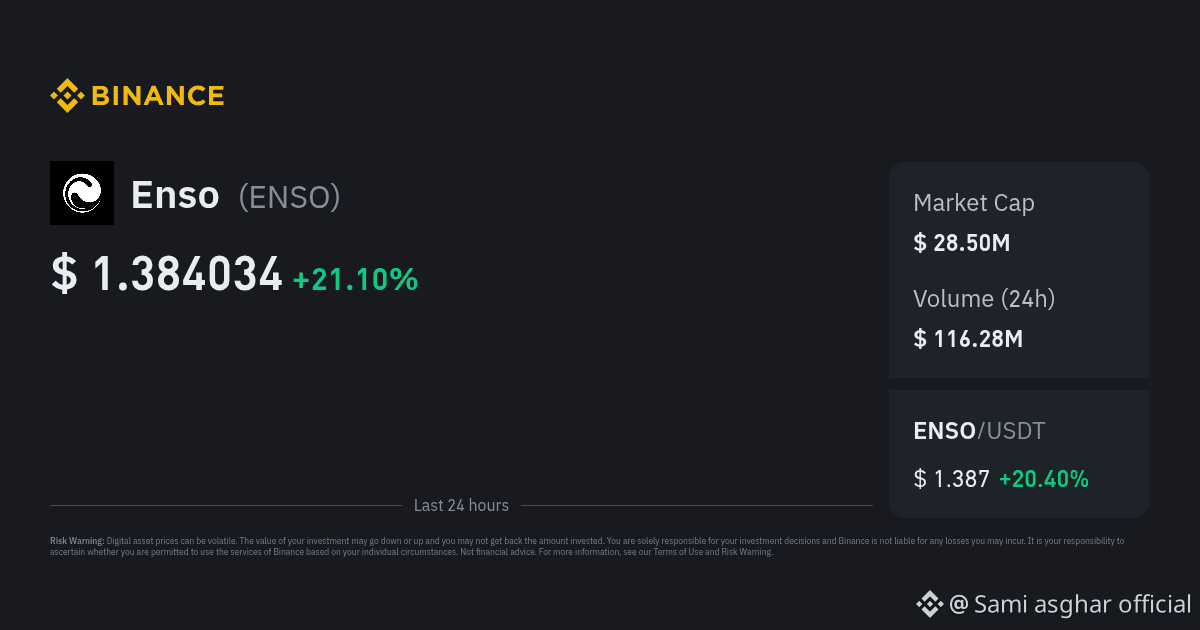Select the $ 28.50M market cap value
1200x630 pixels.
(961, 242)
